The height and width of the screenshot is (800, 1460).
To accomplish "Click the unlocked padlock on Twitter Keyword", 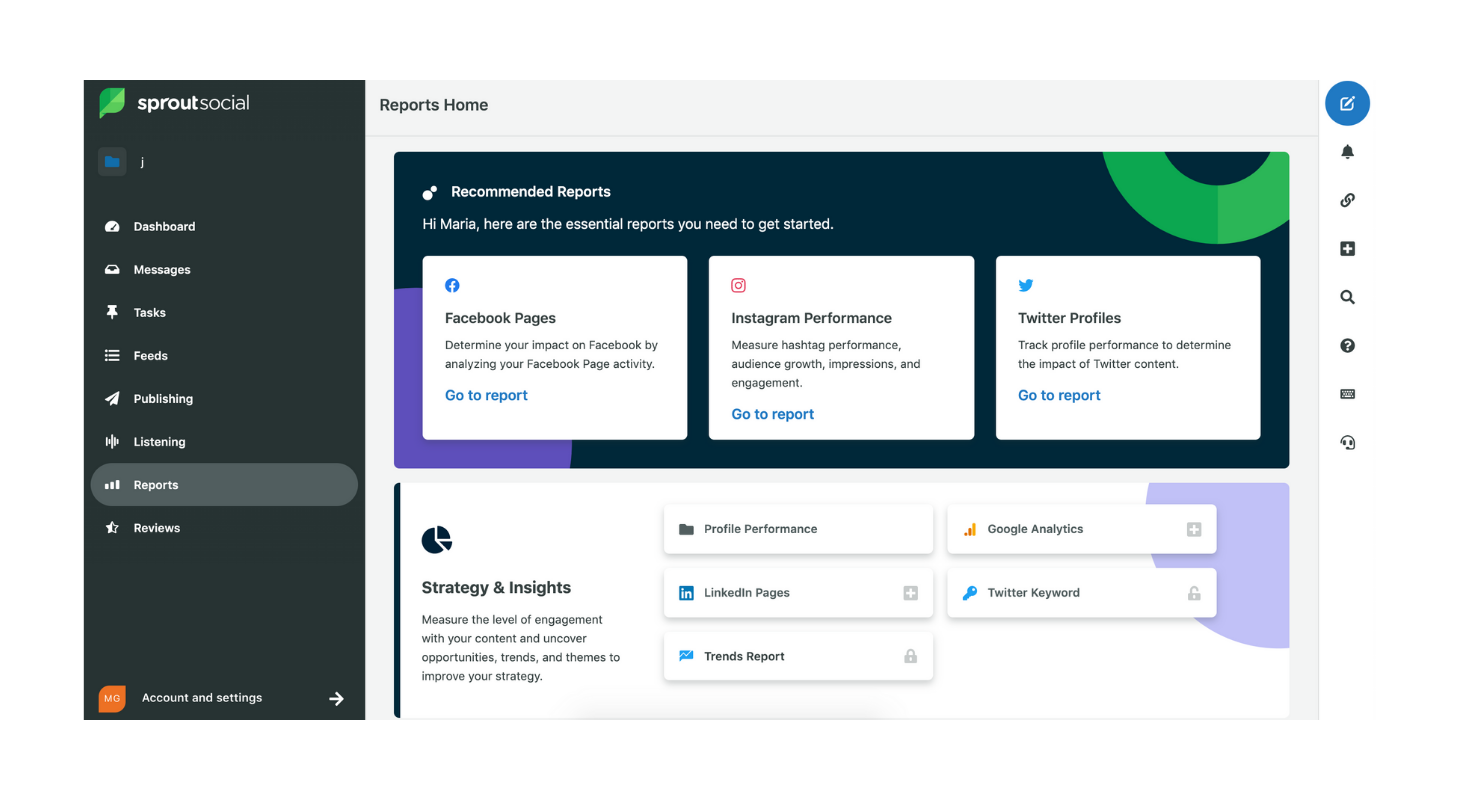I will [x=1194, y=593].
